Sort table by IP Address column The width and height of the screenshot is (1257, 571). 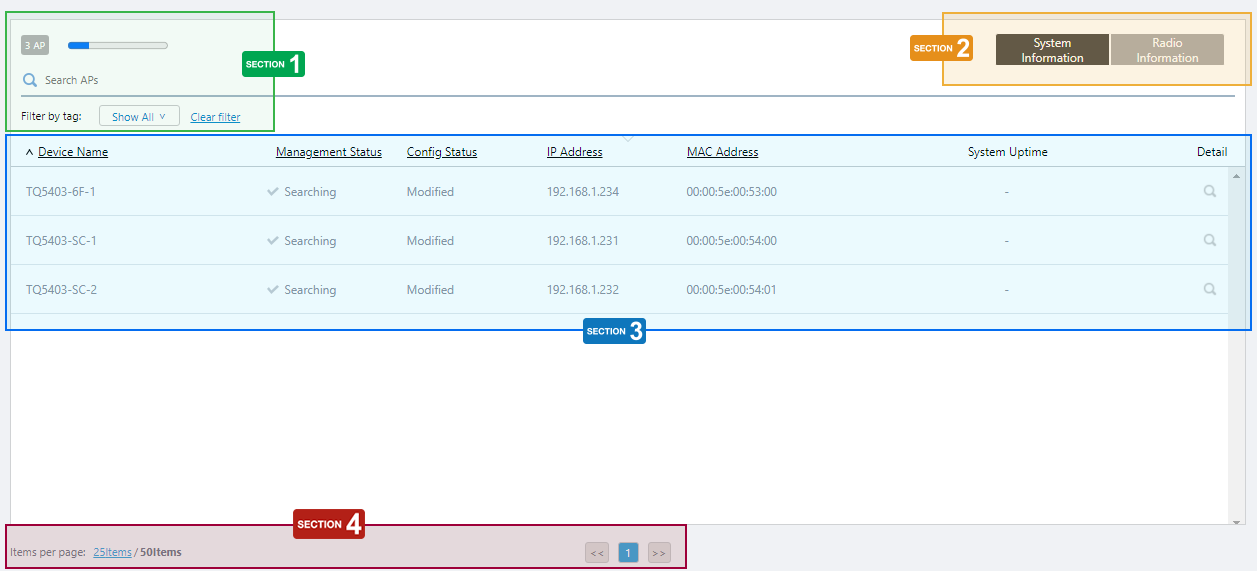point(574,152)
